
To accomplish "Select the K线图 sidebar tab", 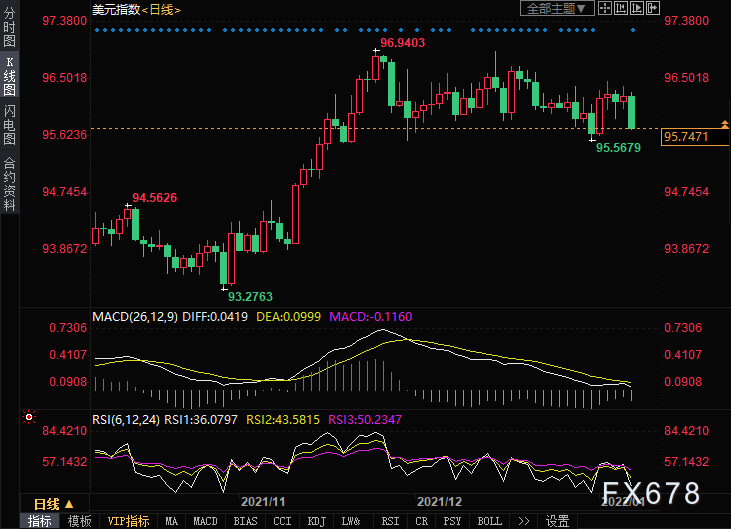I will click(x=9, y=76).
